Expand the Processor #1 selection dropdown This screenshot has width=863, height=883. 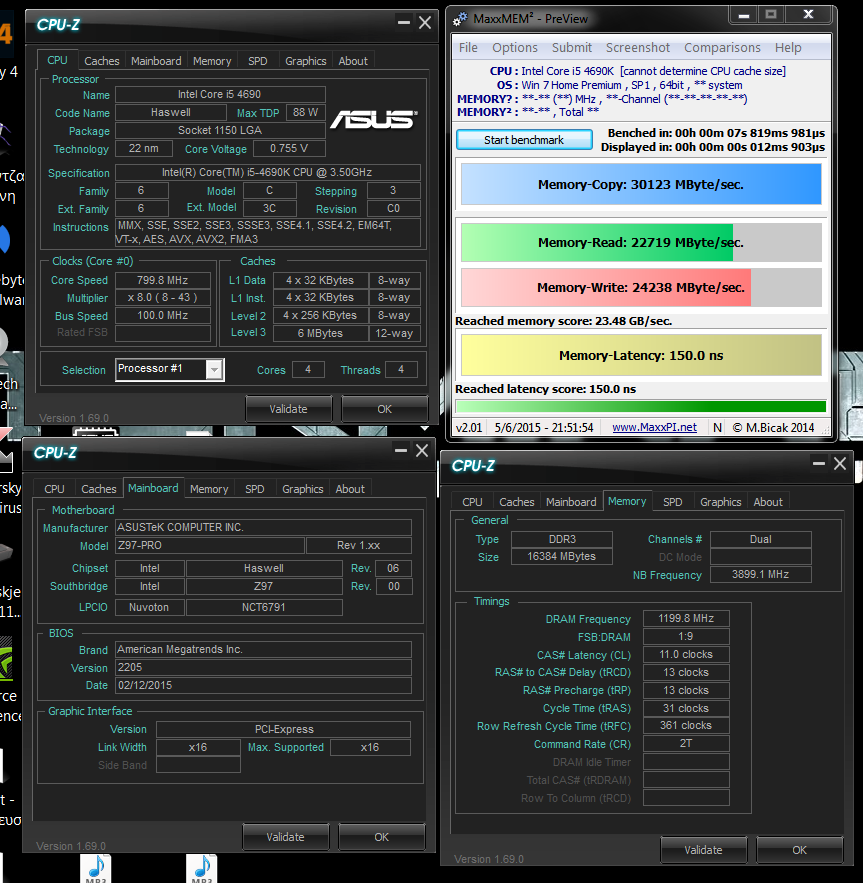click(x=214, y=370)
